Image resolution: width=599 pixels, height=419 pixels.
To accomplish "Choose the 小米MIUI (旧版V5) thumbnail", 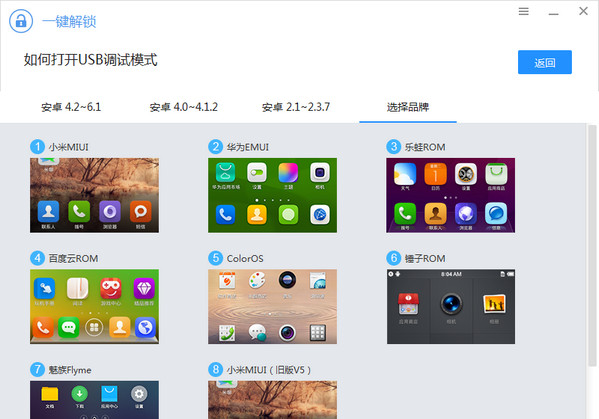I will [x=272, y=400].
